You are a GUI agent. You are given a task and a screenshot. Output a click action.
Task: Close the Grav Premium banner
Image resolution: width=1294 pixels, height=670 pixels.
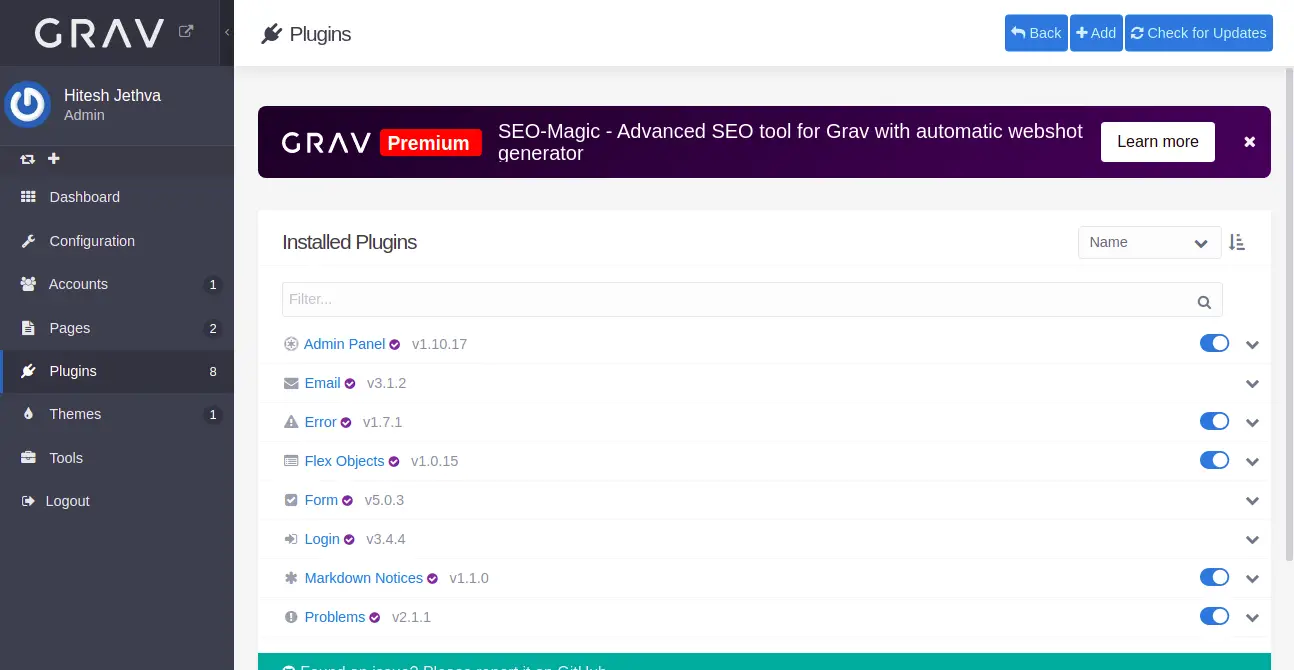(1249, 142)
